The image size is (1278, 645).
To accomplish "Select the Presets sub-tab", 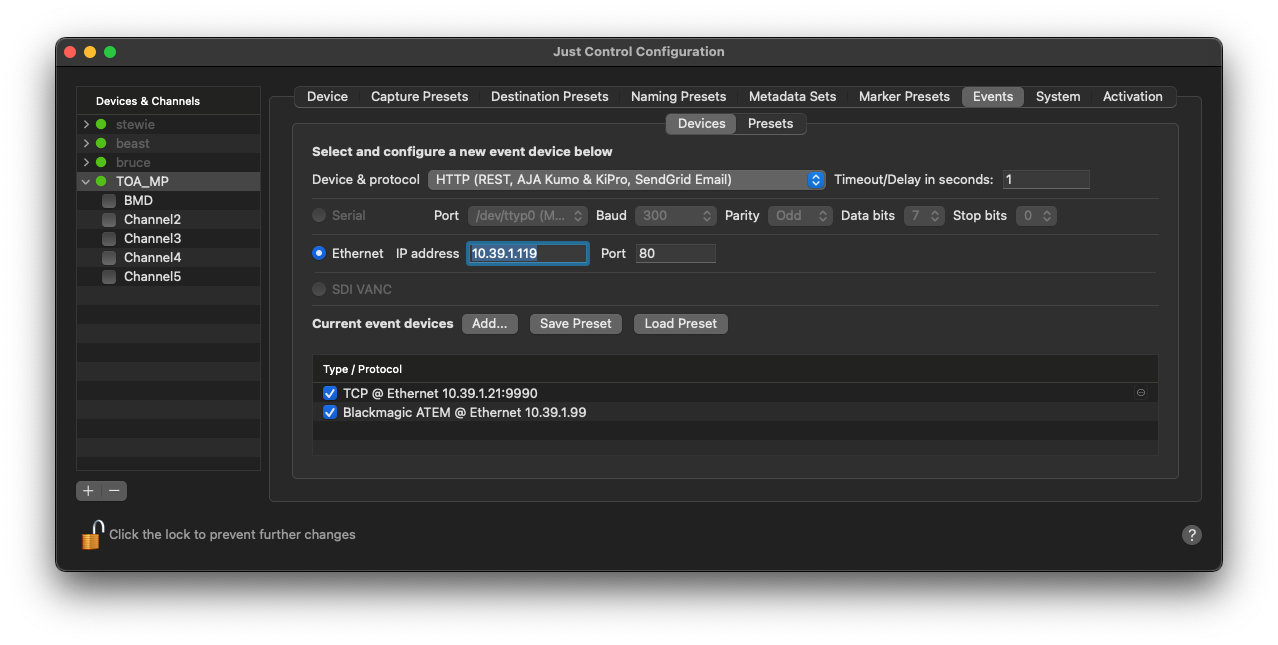I will [x=770, y=124].
